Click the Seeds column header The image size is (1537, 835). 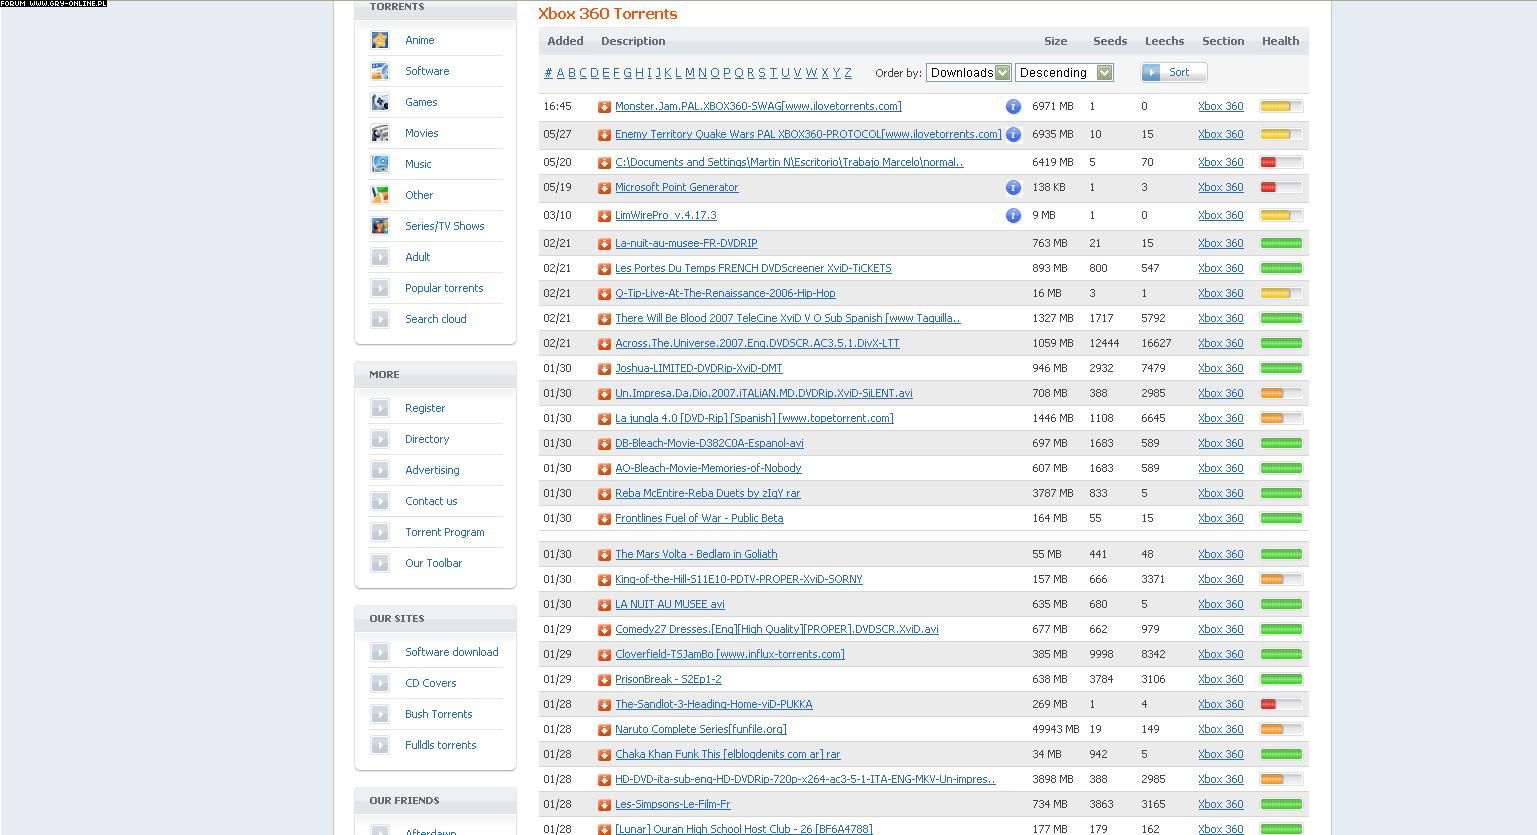(1109, 41)
